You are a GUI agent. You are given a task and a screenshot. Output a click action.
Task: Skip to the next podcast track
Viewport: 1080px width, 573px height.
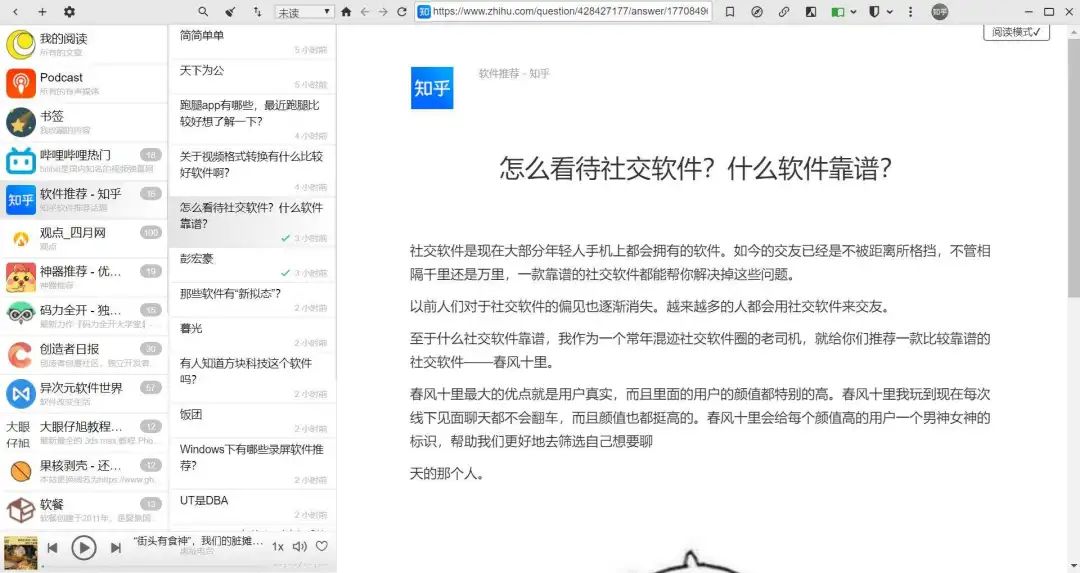[116, 548]
